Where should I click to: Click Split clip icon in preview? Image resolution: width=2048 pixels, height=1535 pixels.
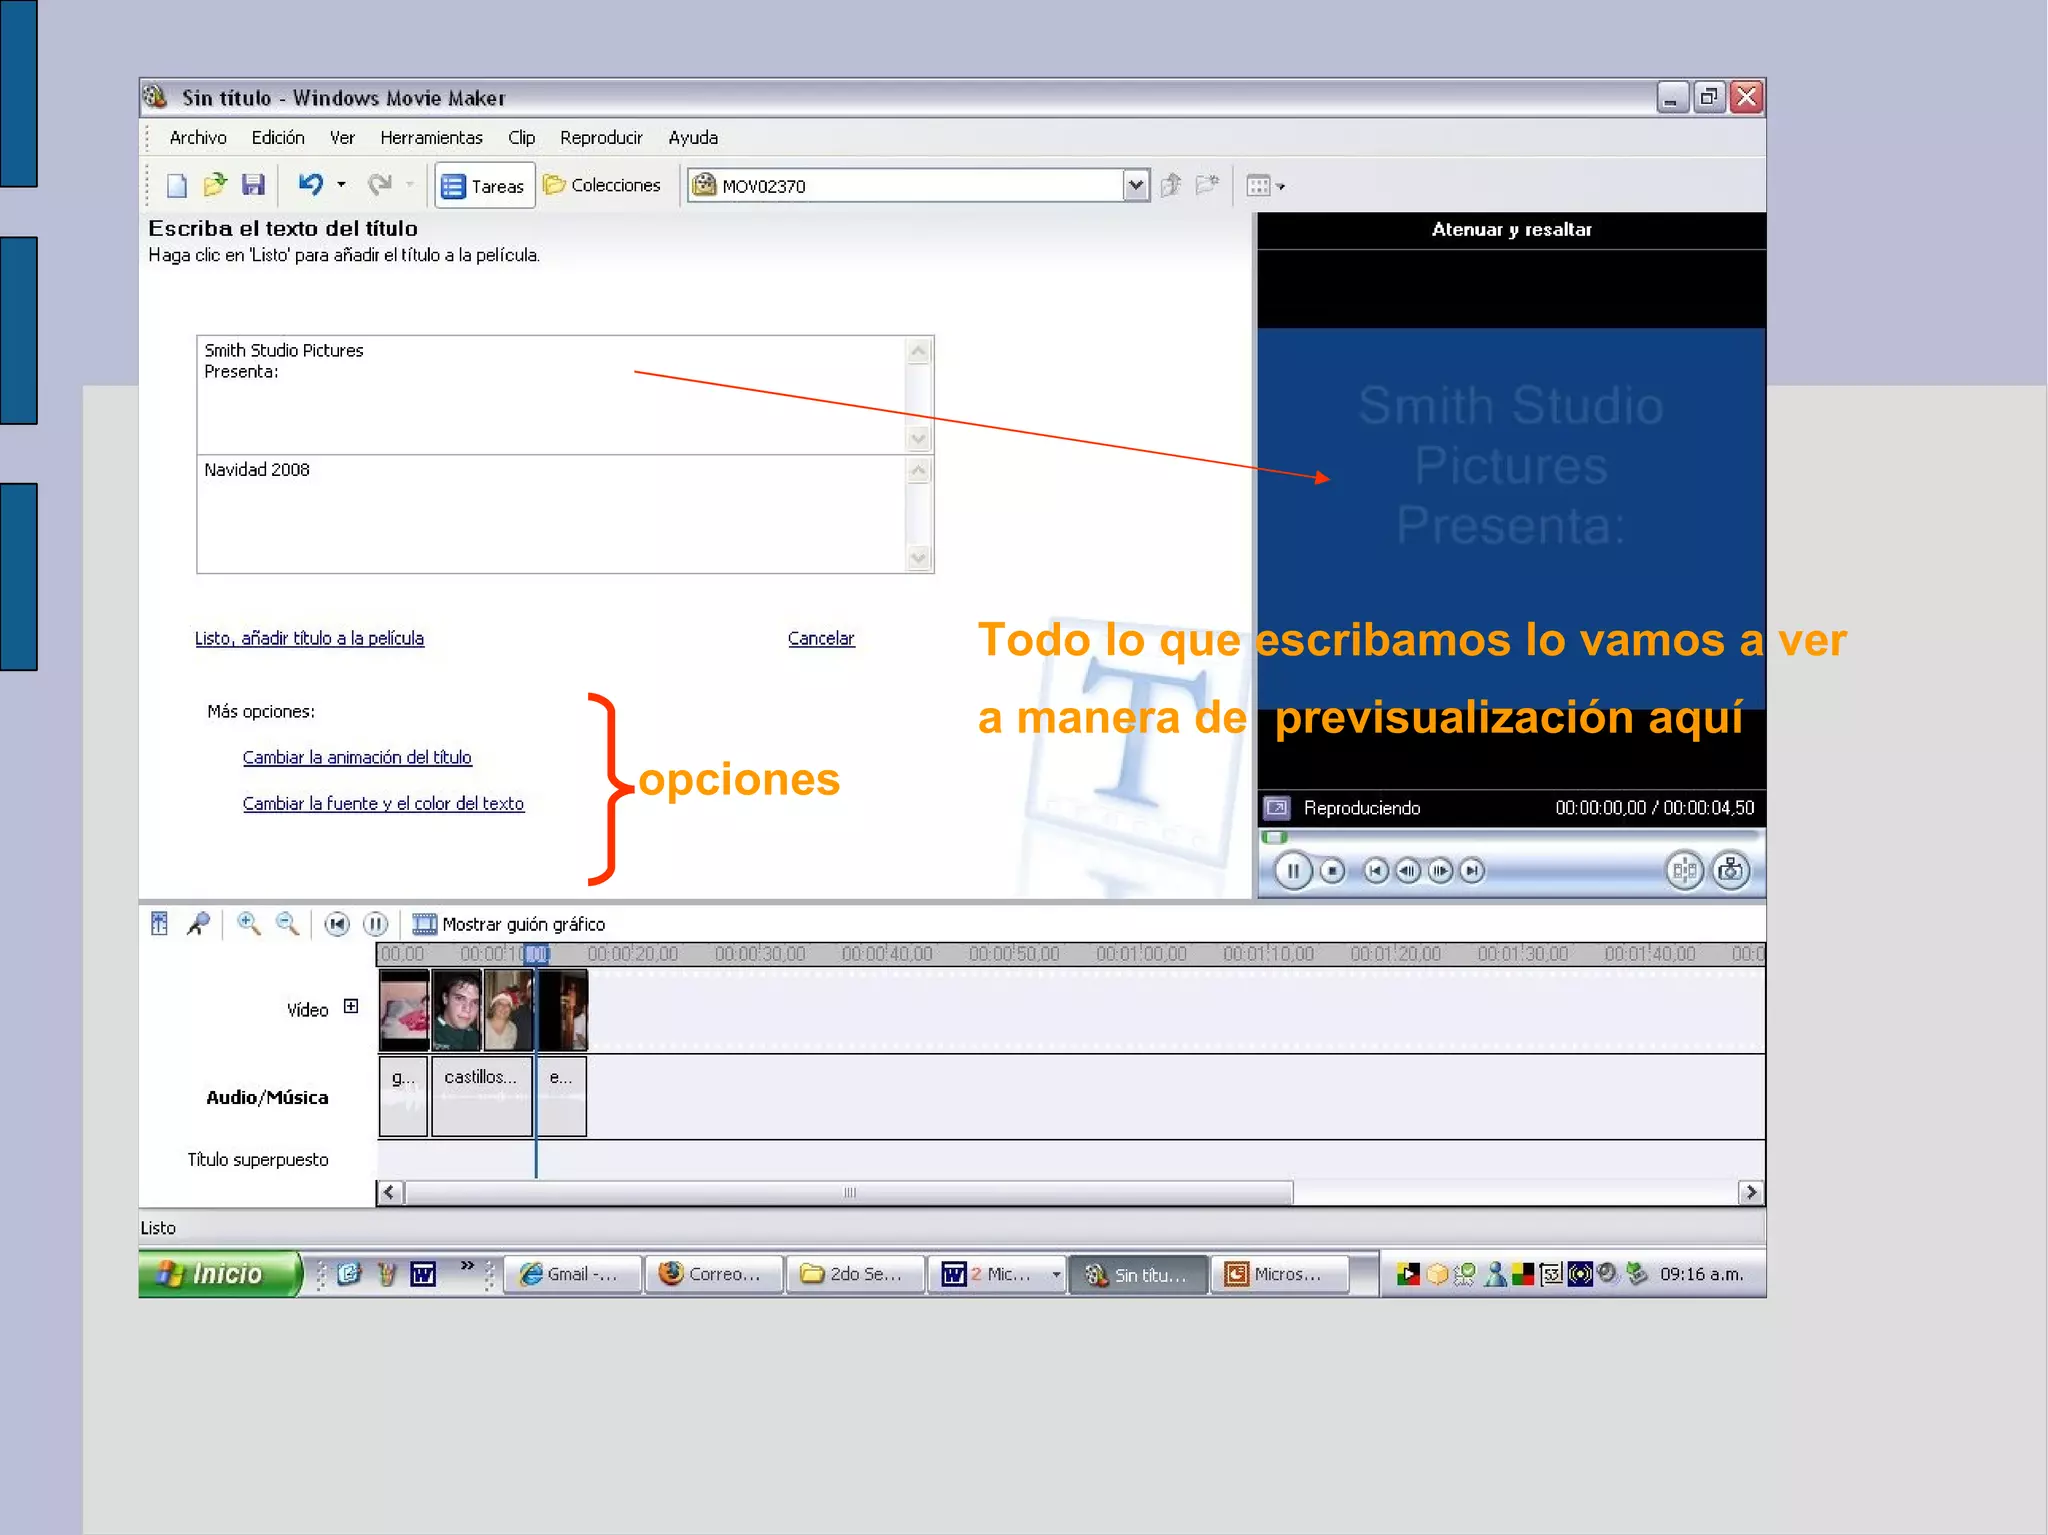click(1684, 870)
